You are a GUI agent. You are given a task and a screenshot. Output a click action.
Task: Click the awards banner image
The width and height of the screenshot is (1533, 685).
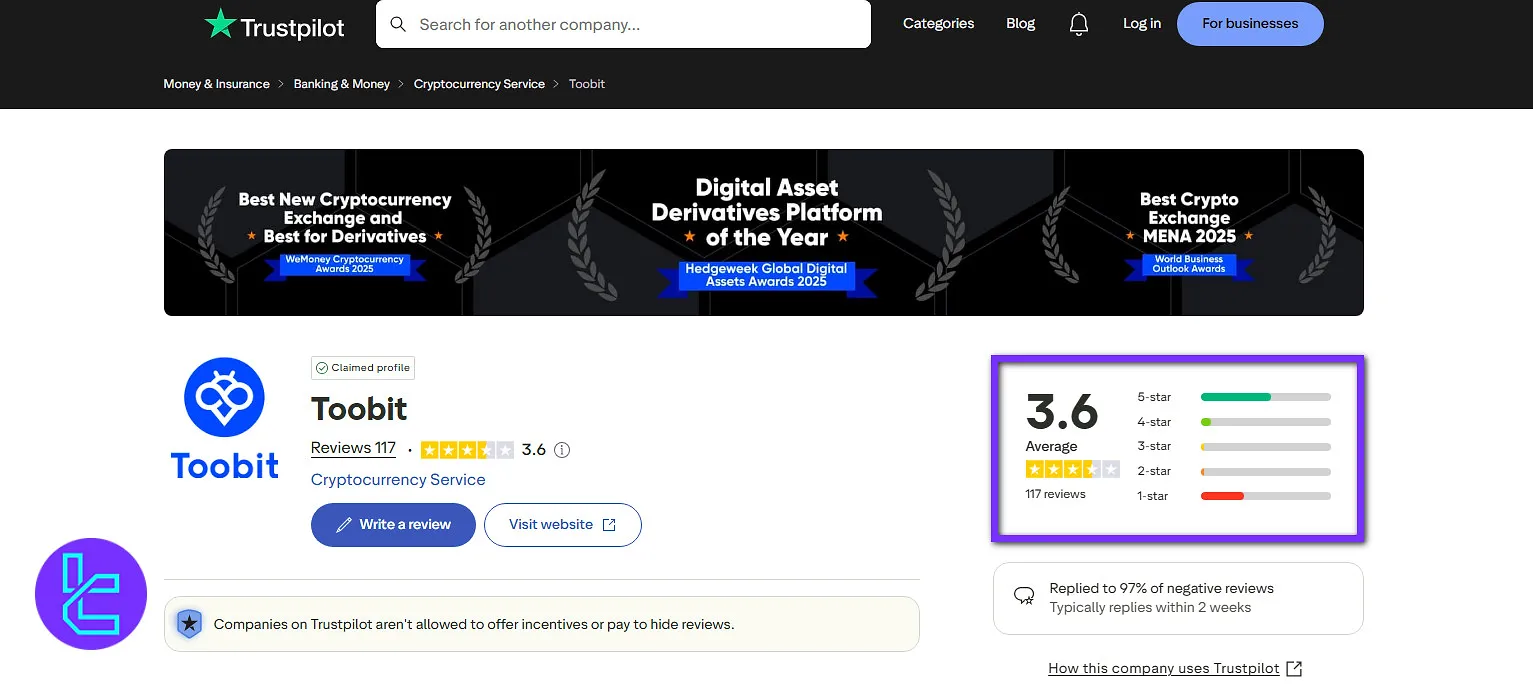764,232
